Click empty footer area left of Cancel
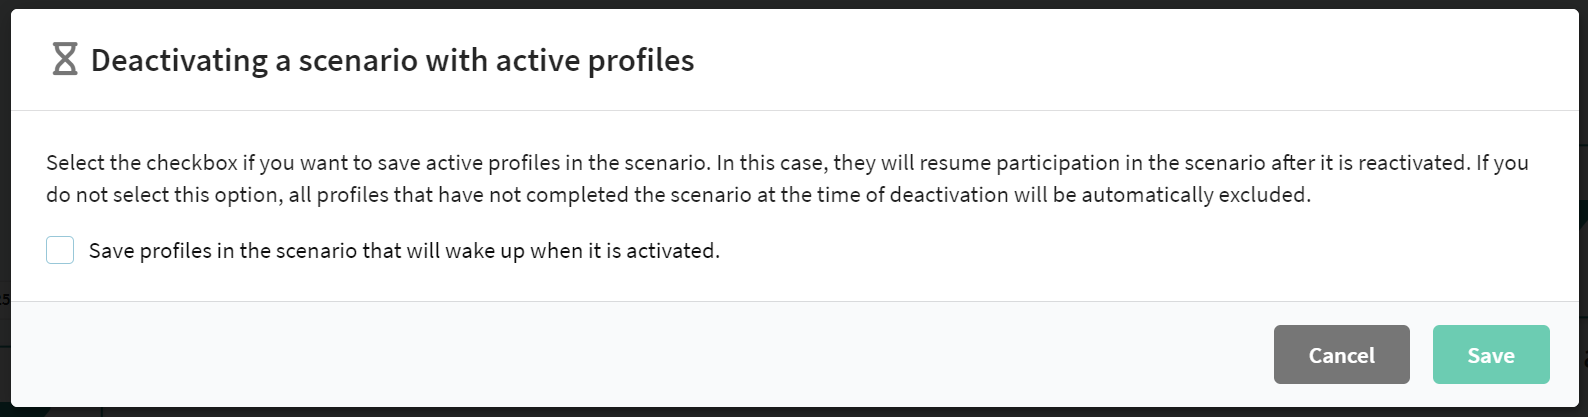Screen dimensions: 1588x417 640,355
